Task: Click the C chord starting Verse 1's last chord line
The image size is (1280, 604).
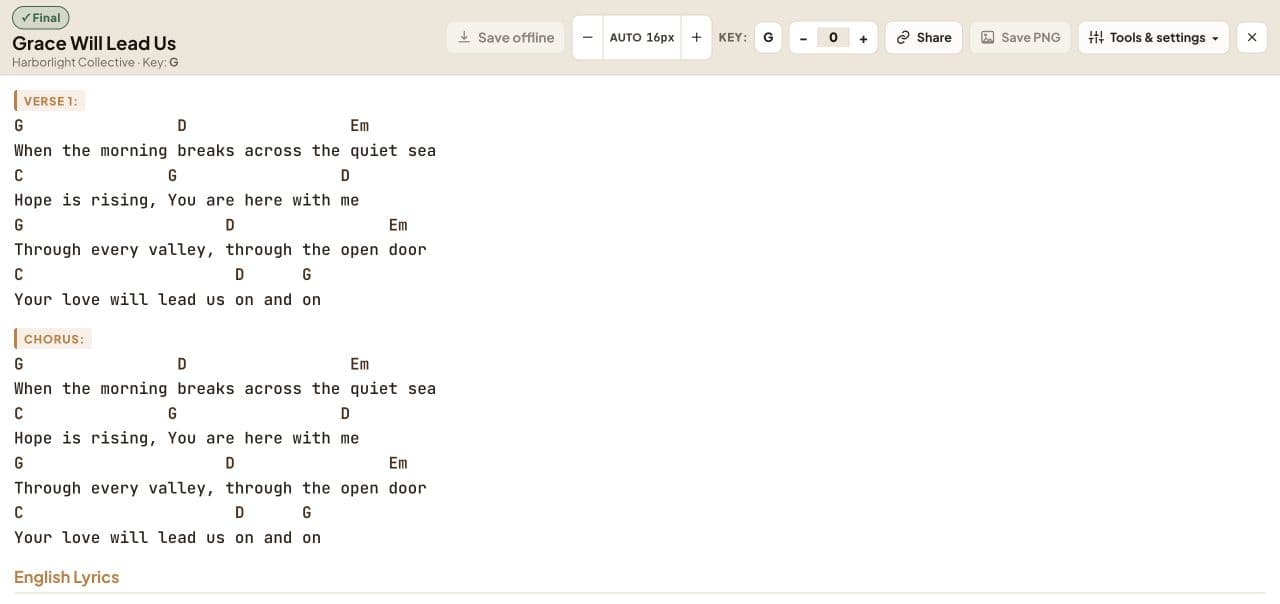Action: pyautogui.click(x=19, y=274)
